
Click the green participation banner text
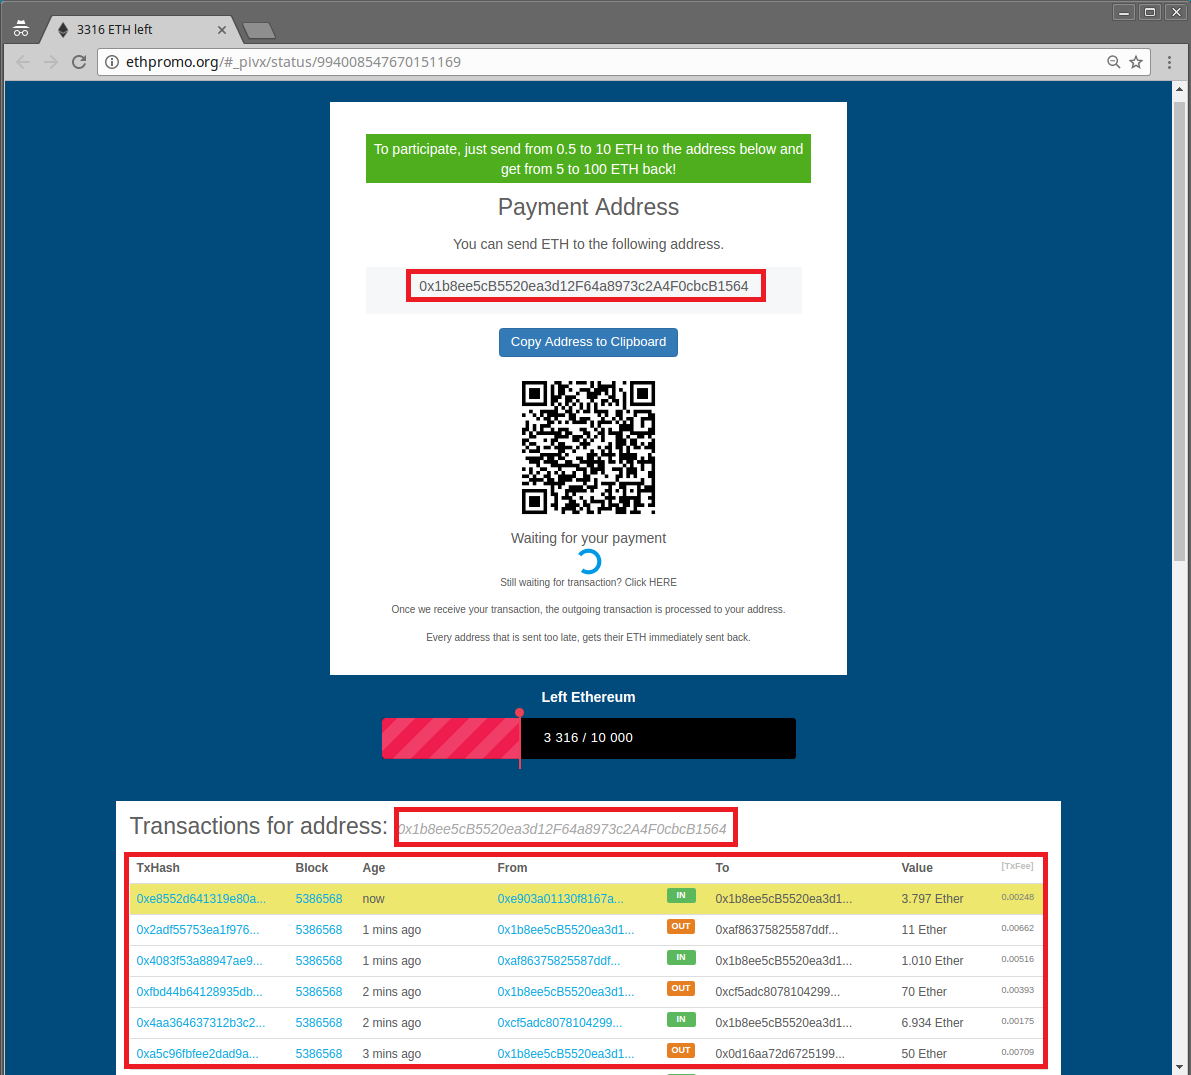coord(588,159)
